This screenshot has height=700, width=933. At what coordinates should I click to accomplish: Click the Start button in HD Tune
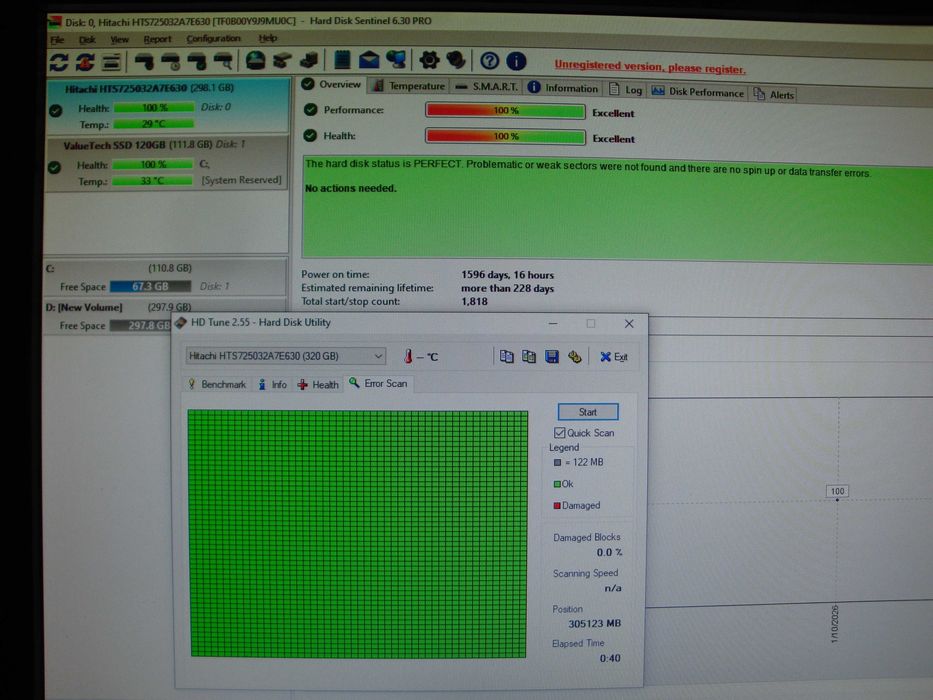point(588,412)
